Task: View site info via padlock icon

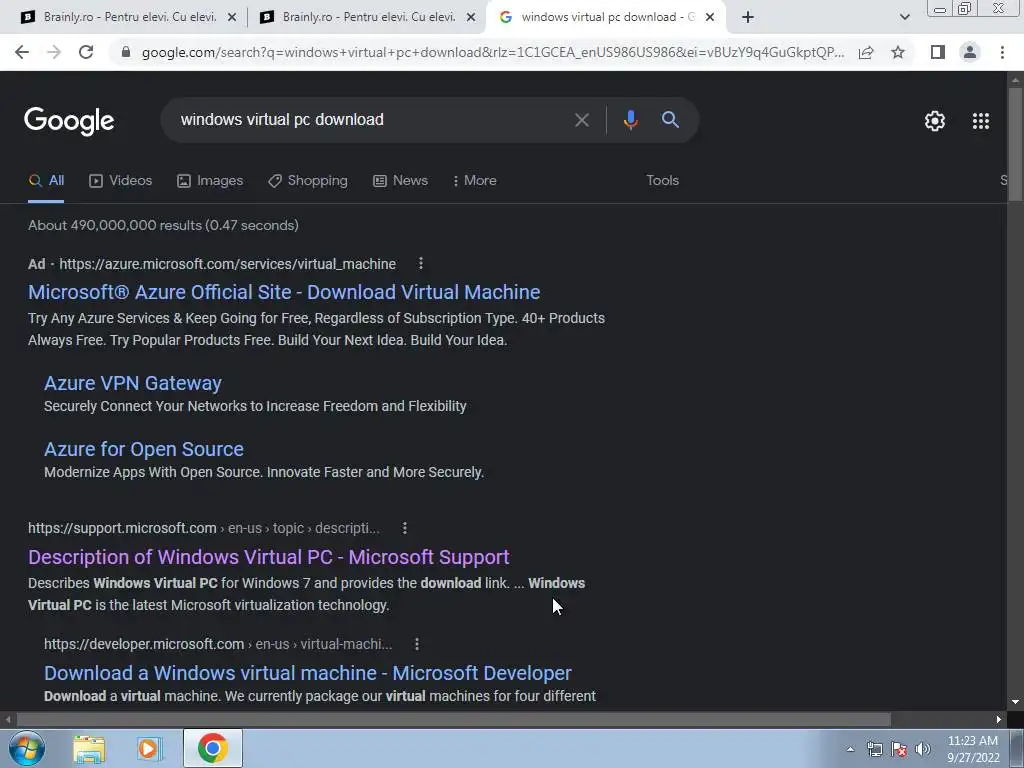Action: 126,52
